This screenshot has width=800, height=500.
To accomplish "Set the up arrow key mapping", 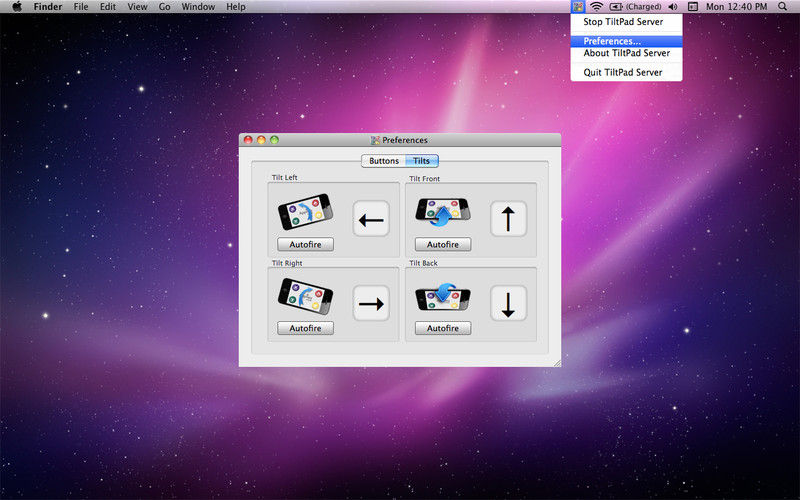I will [508, 219].
